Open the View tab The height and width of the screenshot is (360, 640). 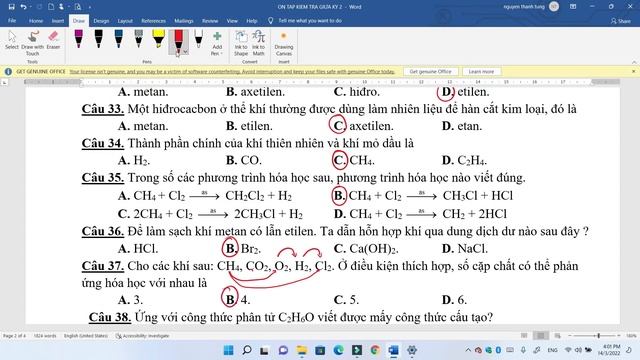[x=232, y=21]
